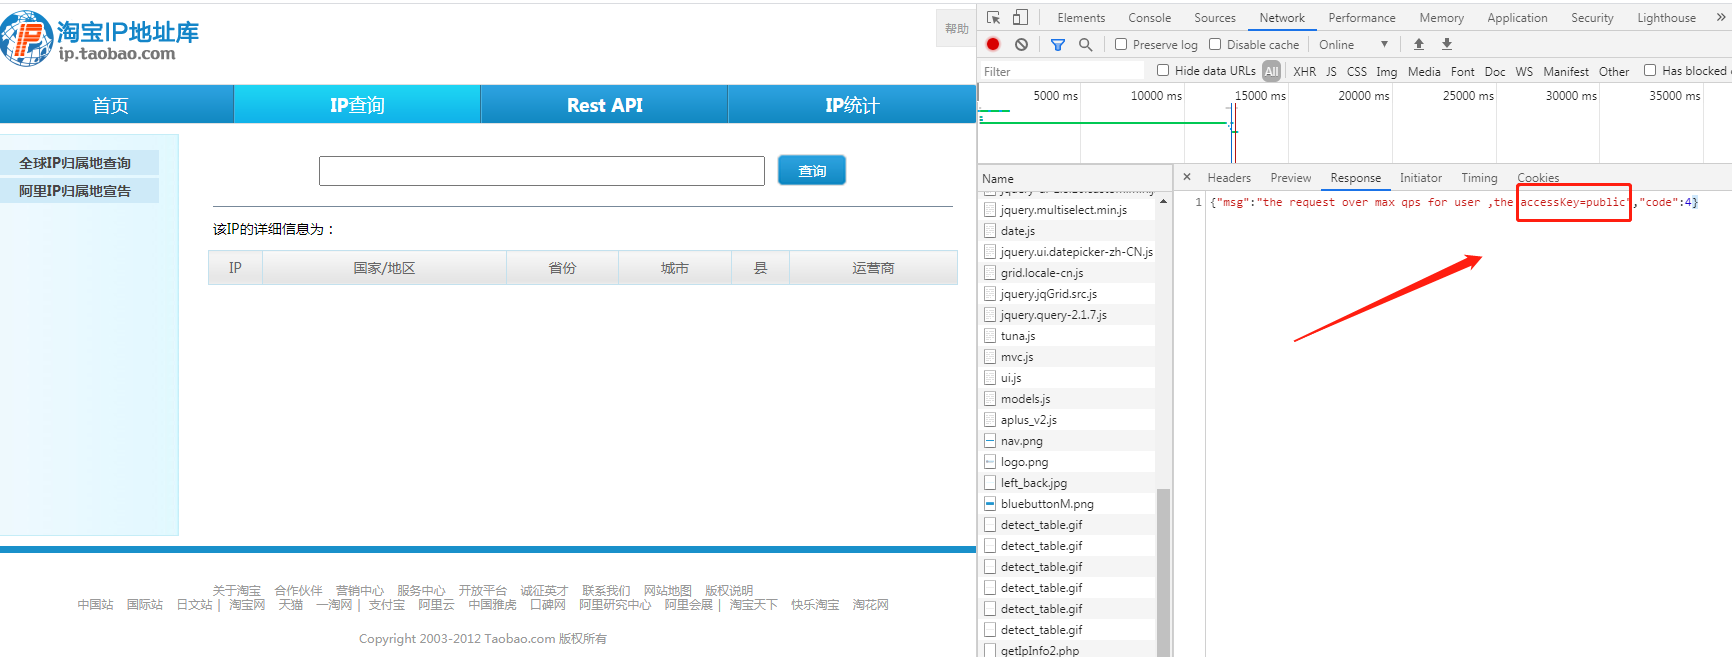The image size is (1732, 657).
Task: Enable the Preserve log checkbox
Action: pyautogui.click(x=1121, y=44)
